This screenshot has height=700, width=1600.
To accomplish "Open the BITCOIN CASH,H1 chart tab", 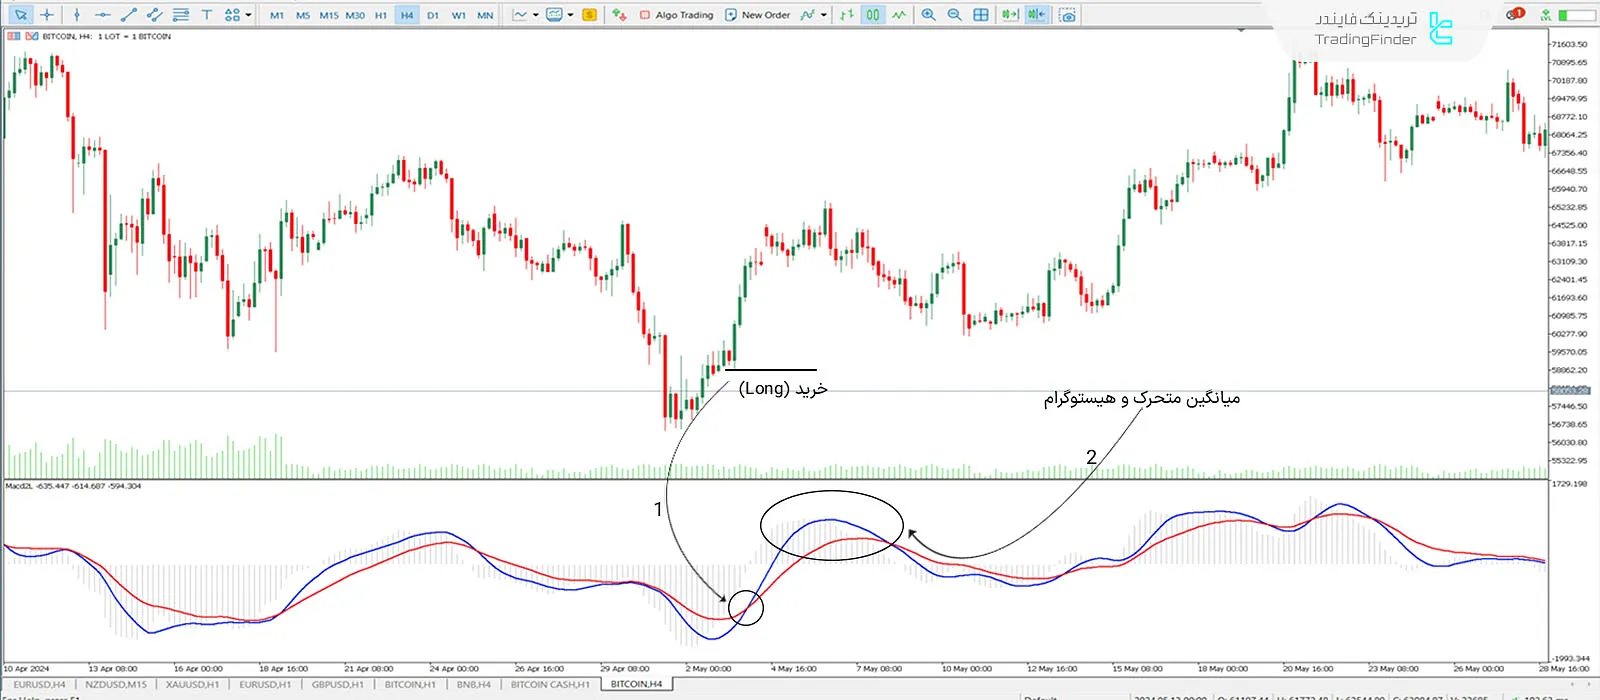I will coord(550,685).
